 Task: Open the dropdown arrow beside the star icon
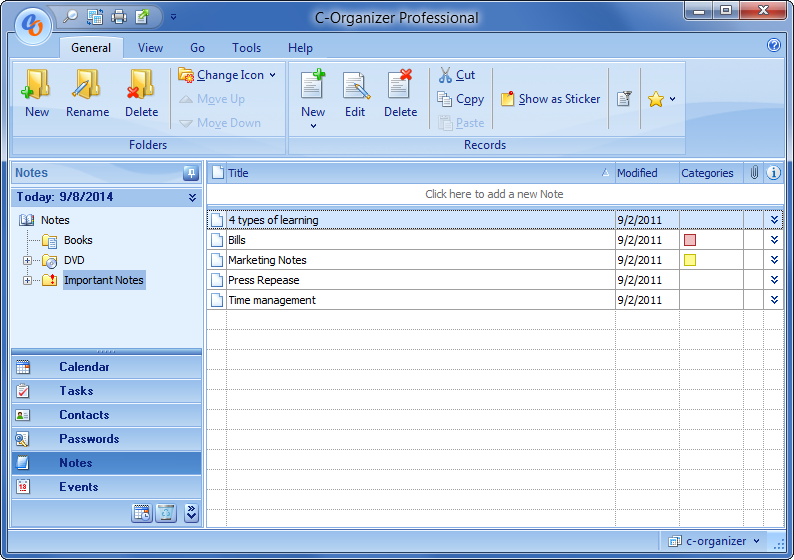click(x=672, y=99)
